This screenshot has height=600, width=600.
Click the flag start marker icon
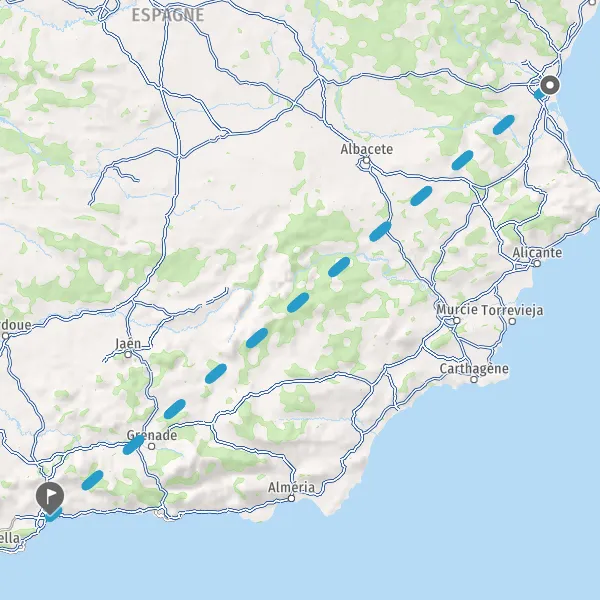click(x=50, y=497)
